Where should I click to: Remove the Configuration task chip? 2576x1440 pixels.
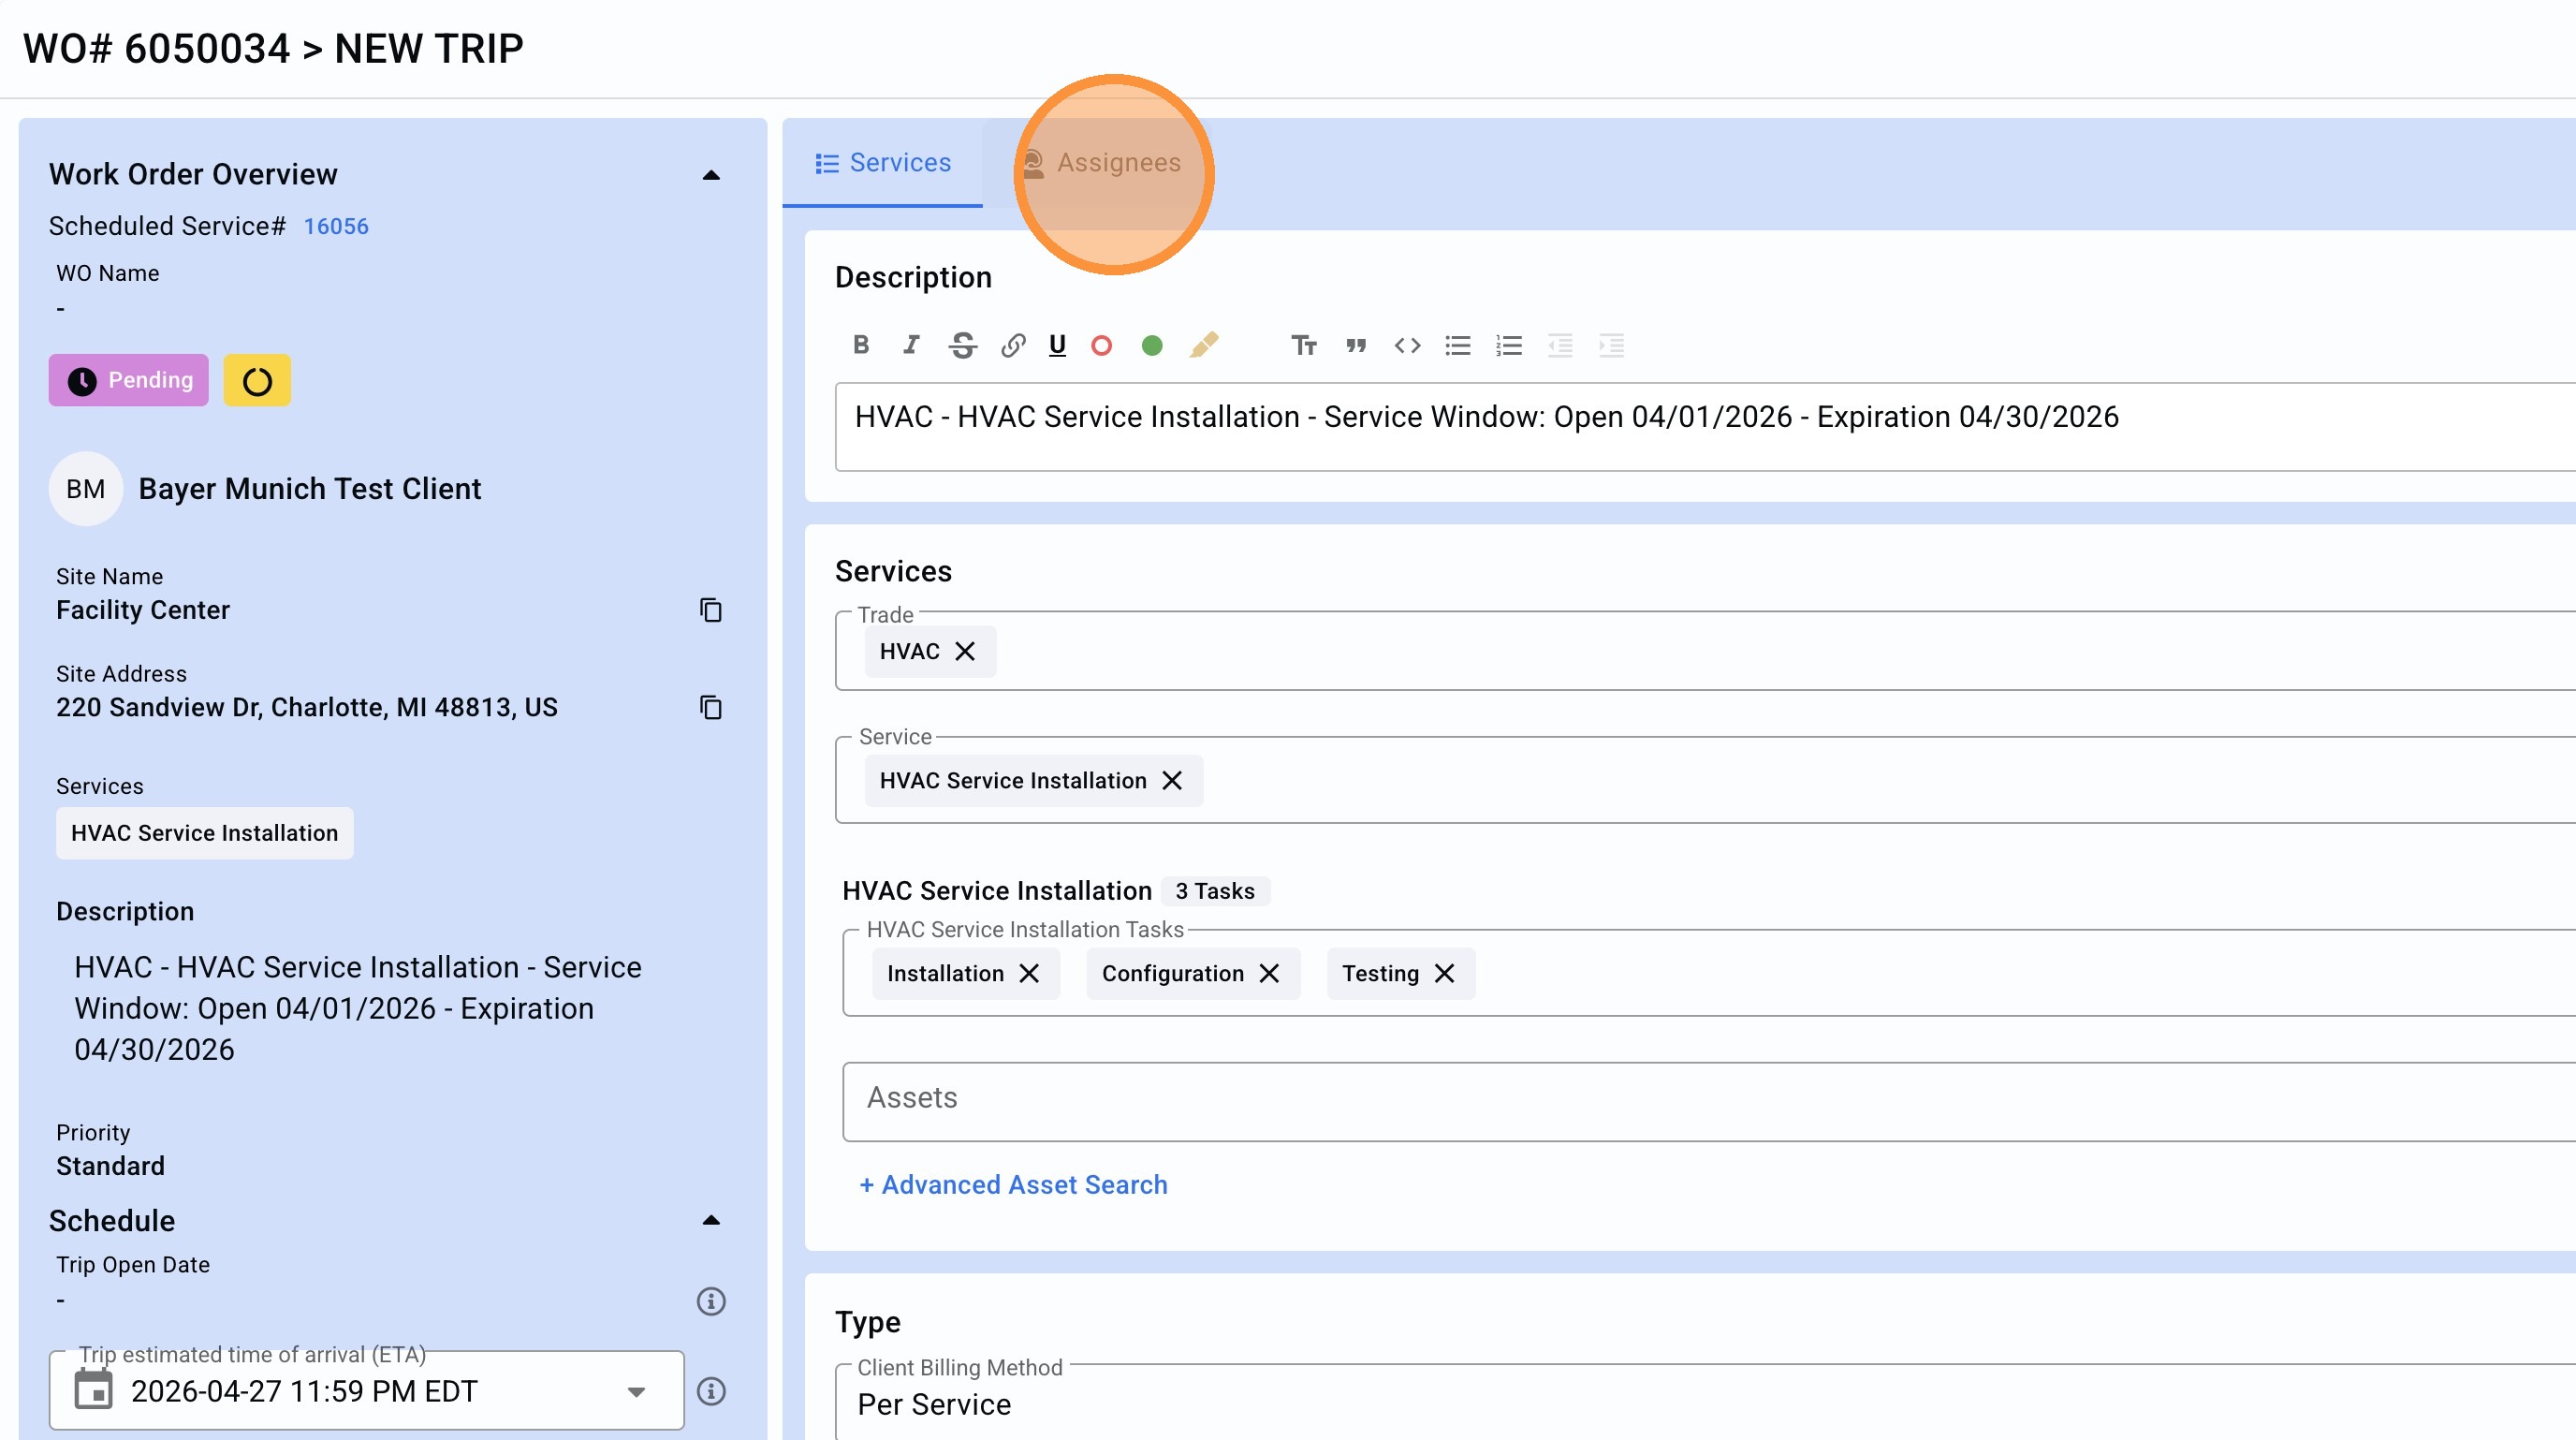tap(1269, 973)
